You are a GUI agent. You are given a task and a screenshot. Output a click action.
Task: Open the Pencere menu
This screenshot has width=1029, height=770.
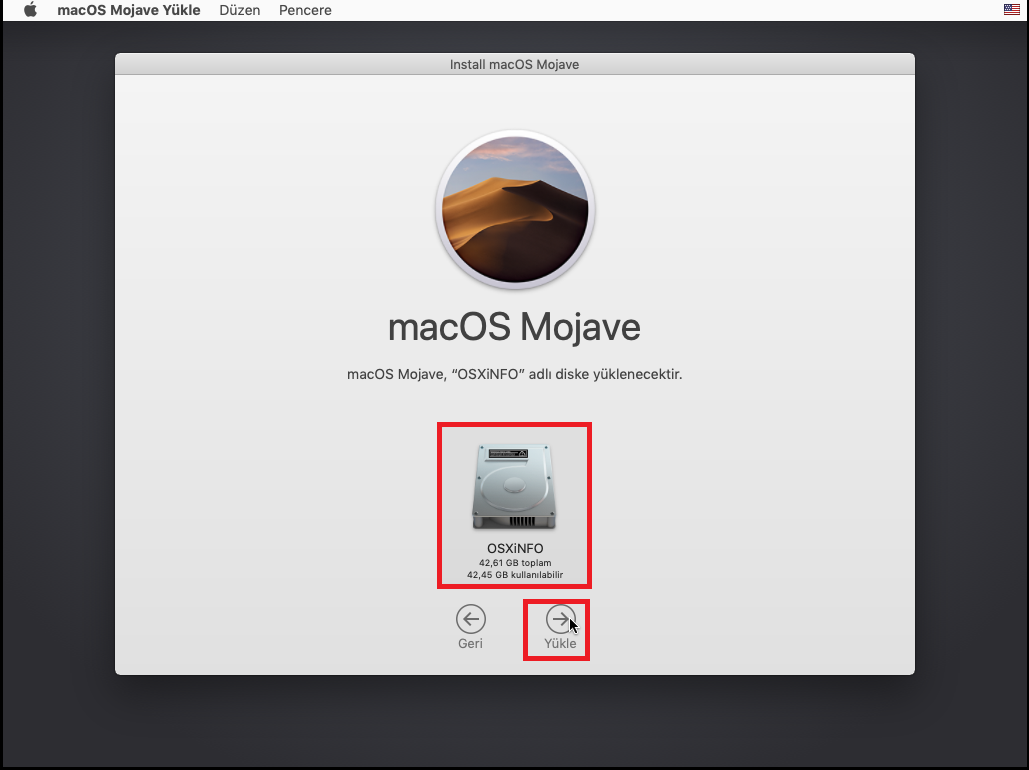tap(304, 10)
